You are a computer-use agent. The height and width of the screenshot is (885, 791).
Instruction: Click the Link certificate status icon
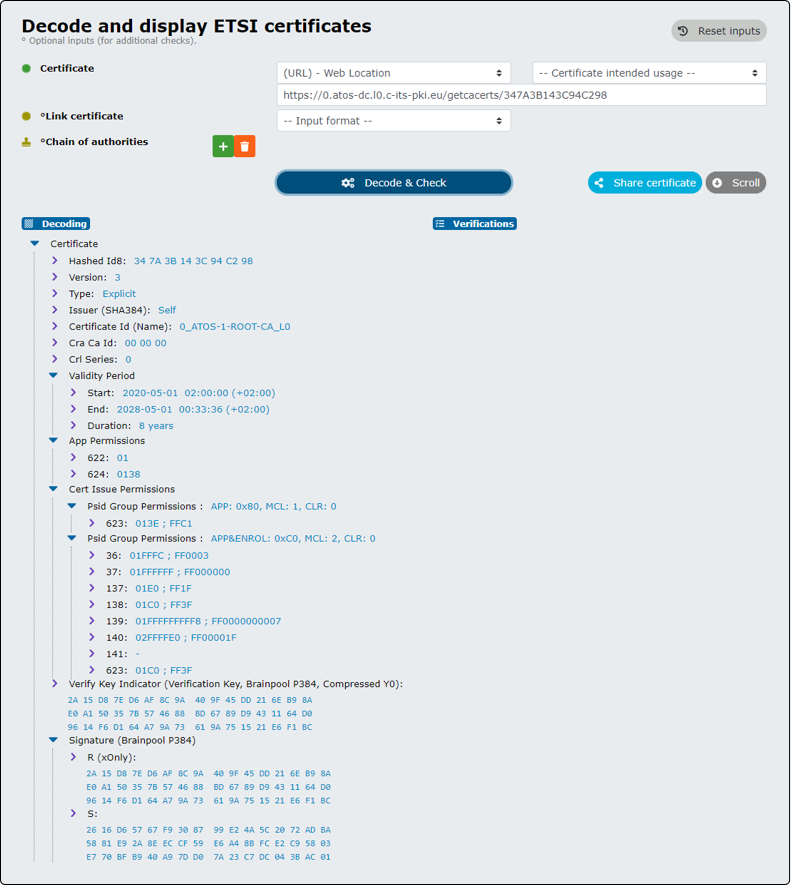26,116
